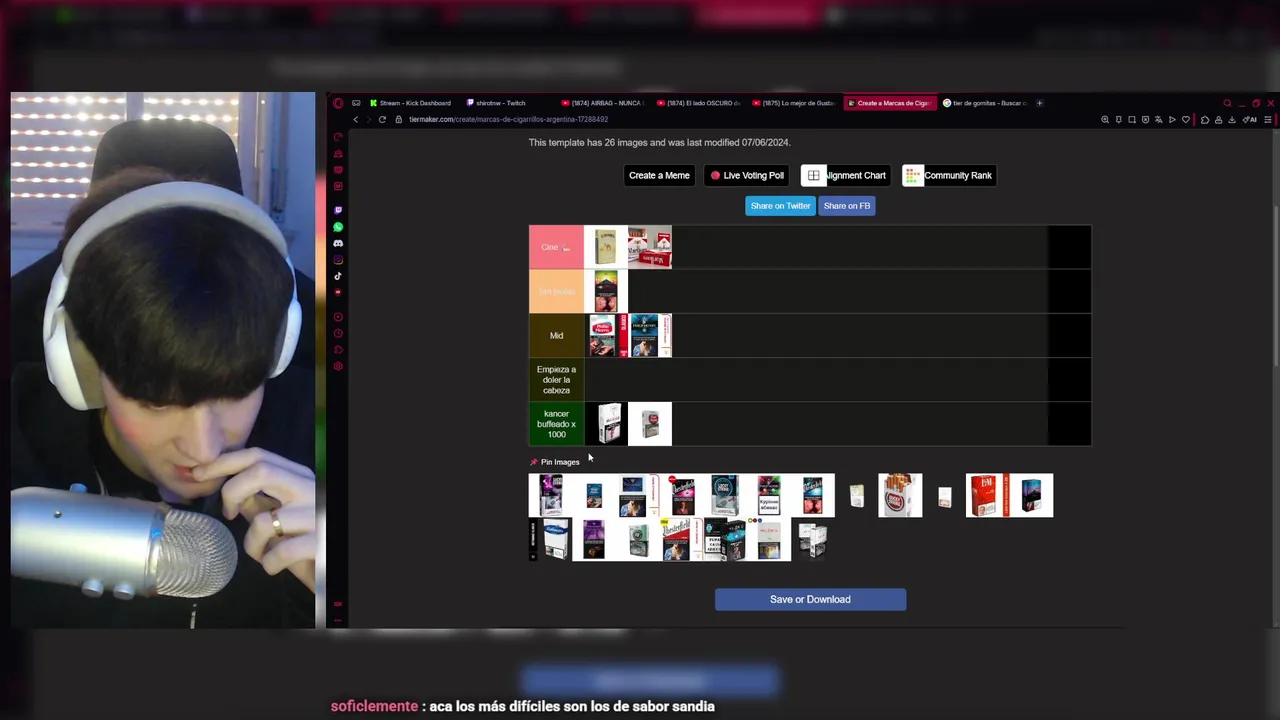Screen dimensions: 1280x720
Task: Select the red-white Chesterfield pack in the bottom pool row
Action: [681, 539]
